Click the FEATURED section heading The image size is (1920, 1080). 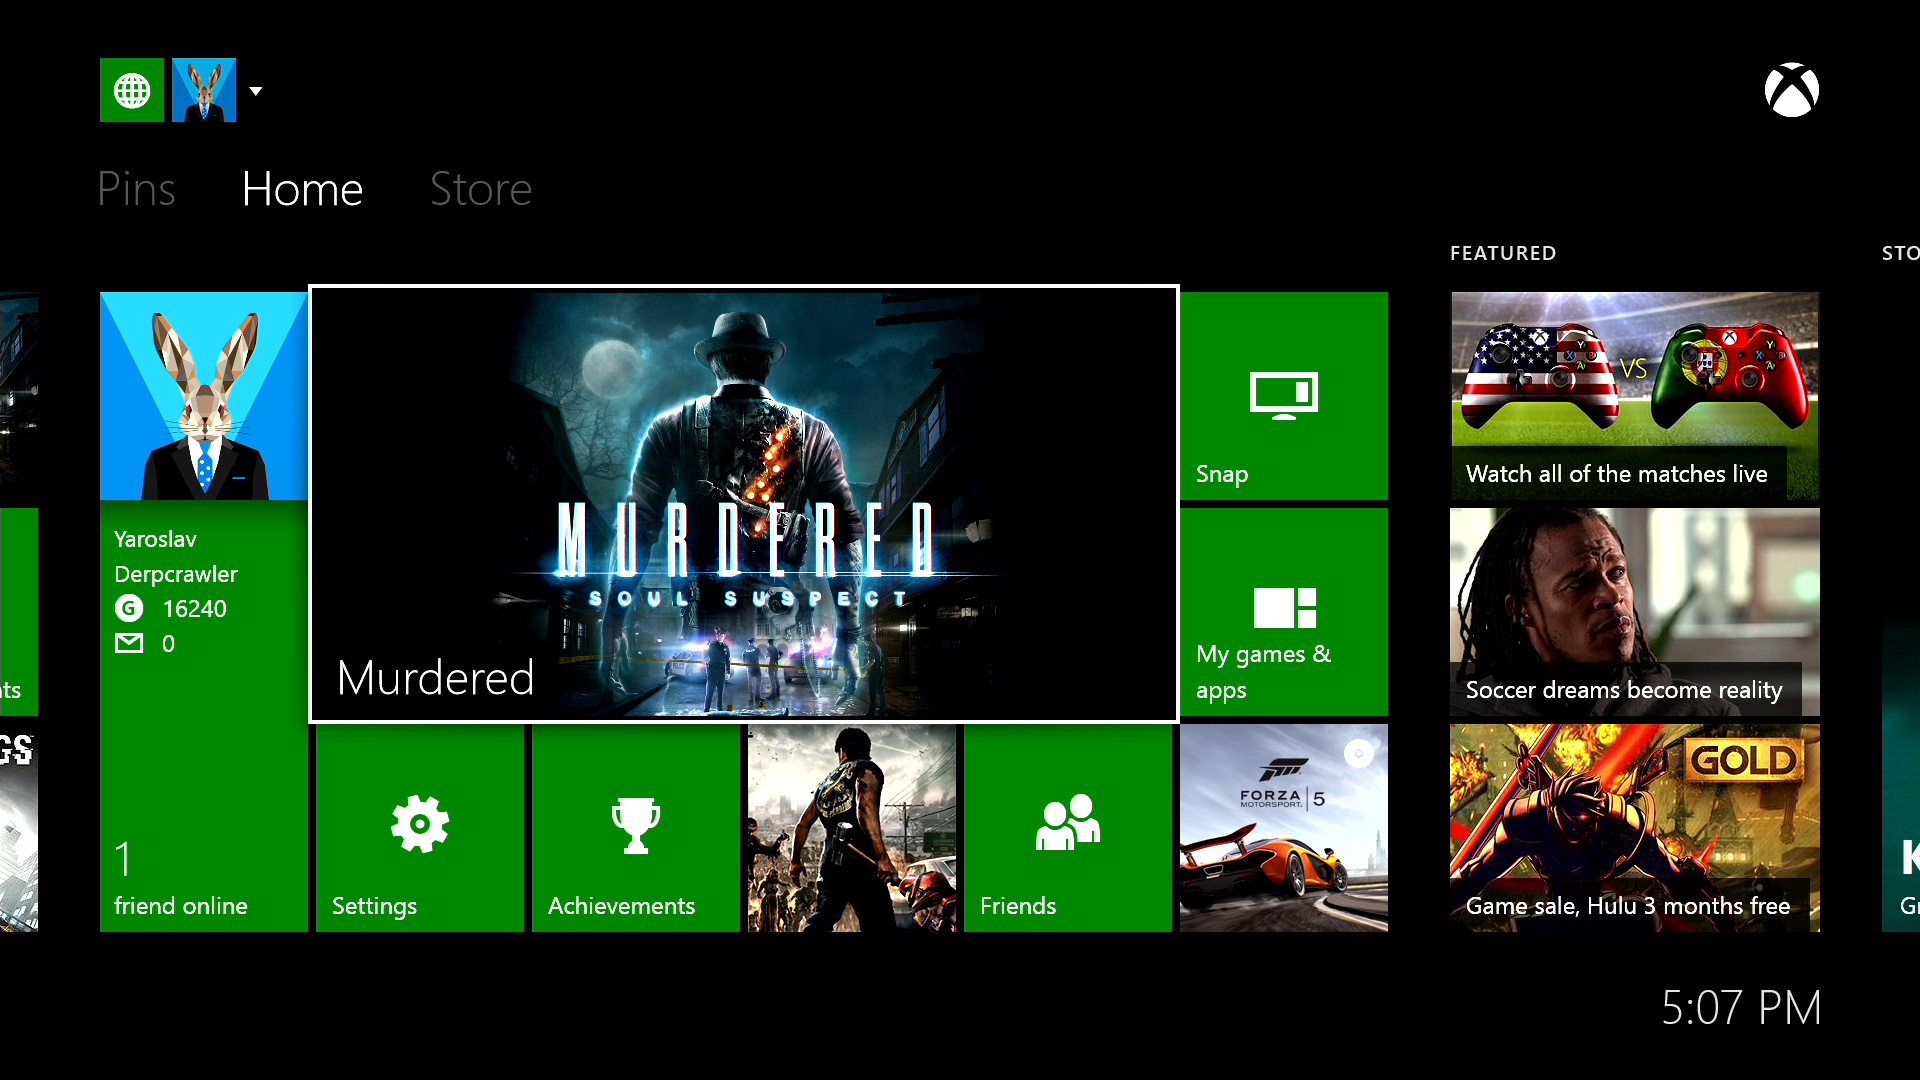pyautogui.click(x=1503, y=253)
